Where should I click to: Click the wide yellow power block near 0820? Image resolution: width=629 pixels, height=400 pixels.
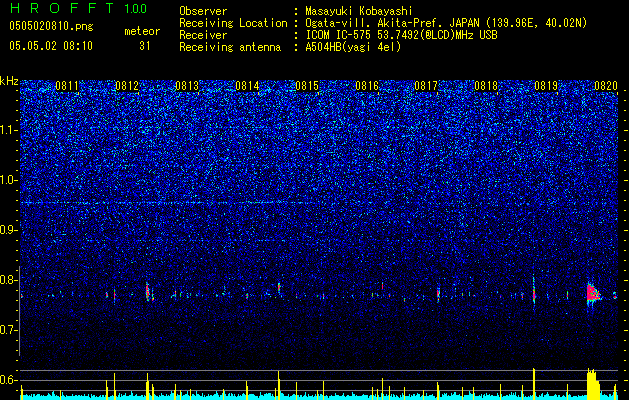(x=592, y=384)
